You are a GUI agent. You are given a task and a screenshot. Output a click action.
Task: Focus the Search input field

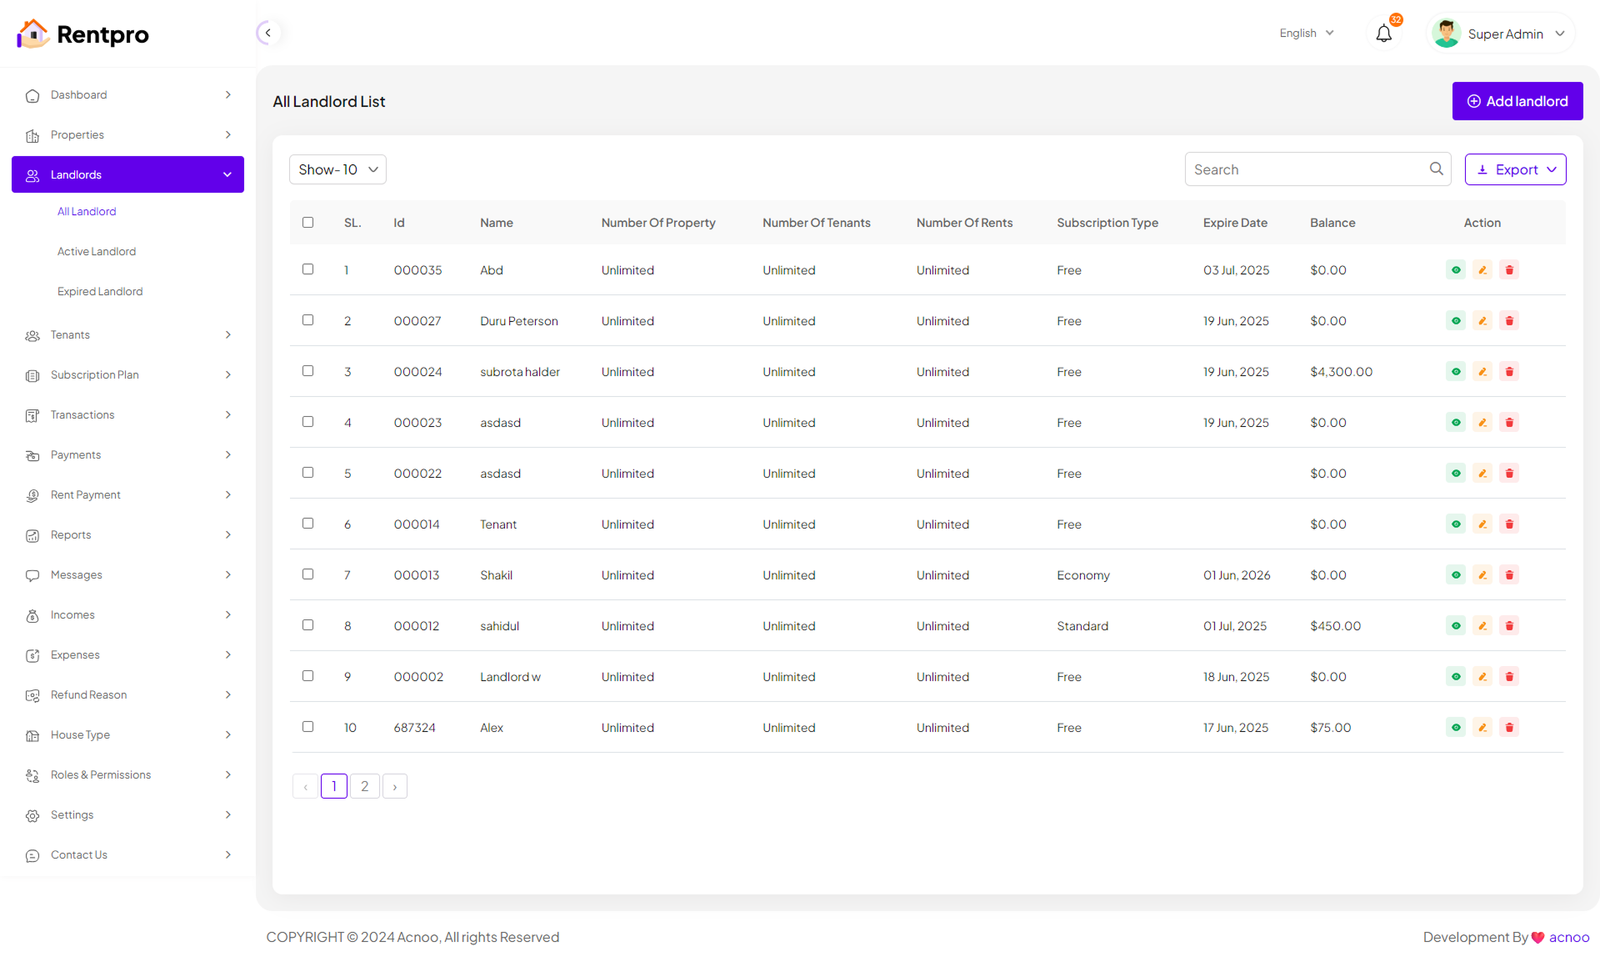(x=1305, y=170)
